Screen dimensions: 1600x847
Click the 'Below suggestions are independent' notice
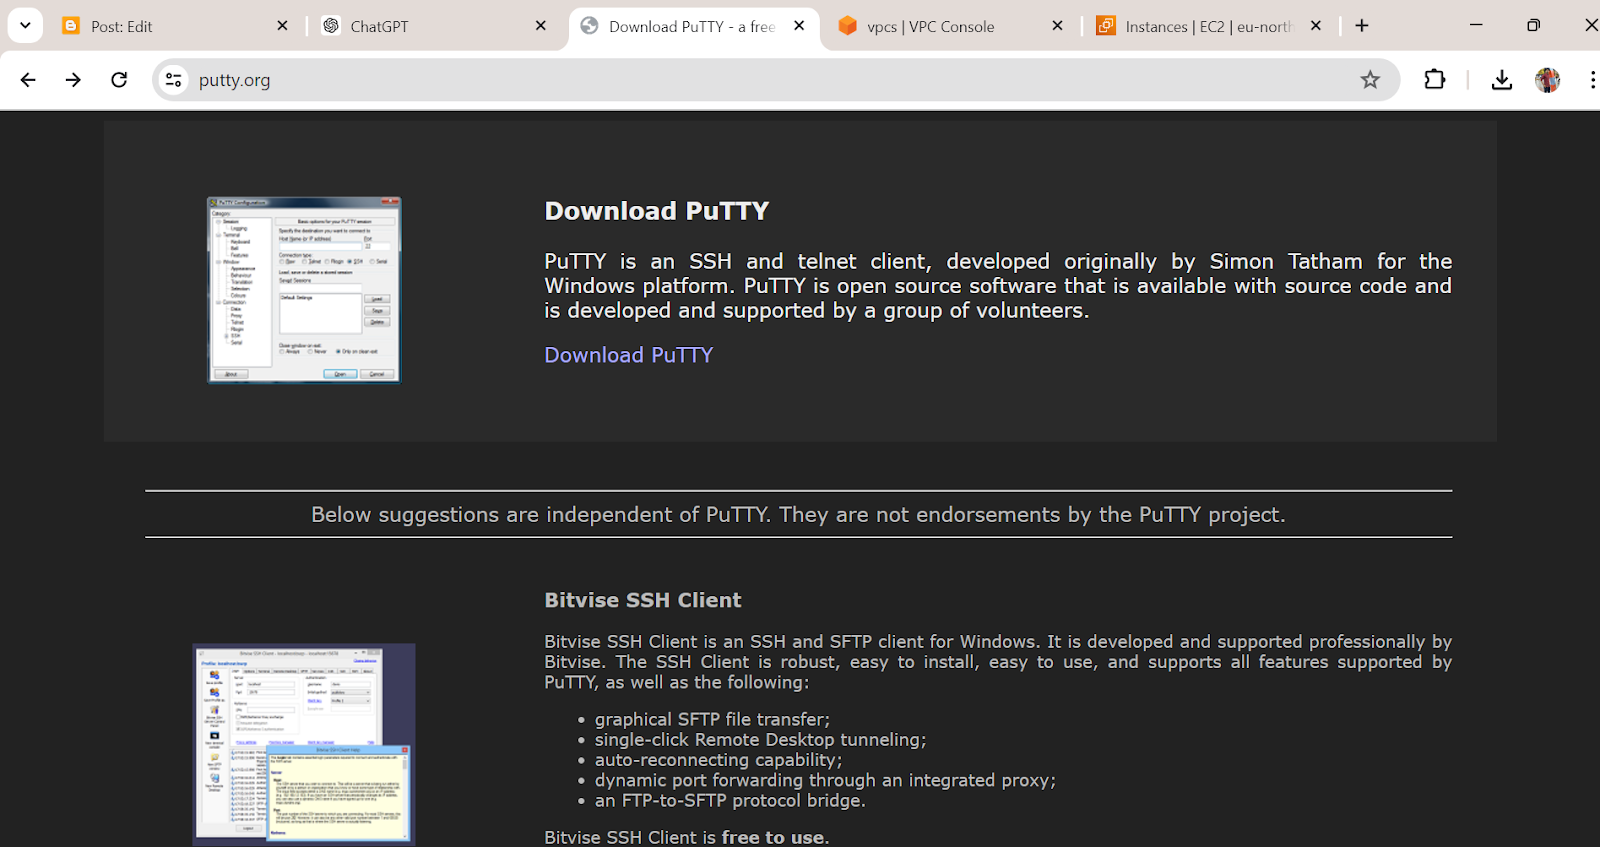click(x=798, y=514)
